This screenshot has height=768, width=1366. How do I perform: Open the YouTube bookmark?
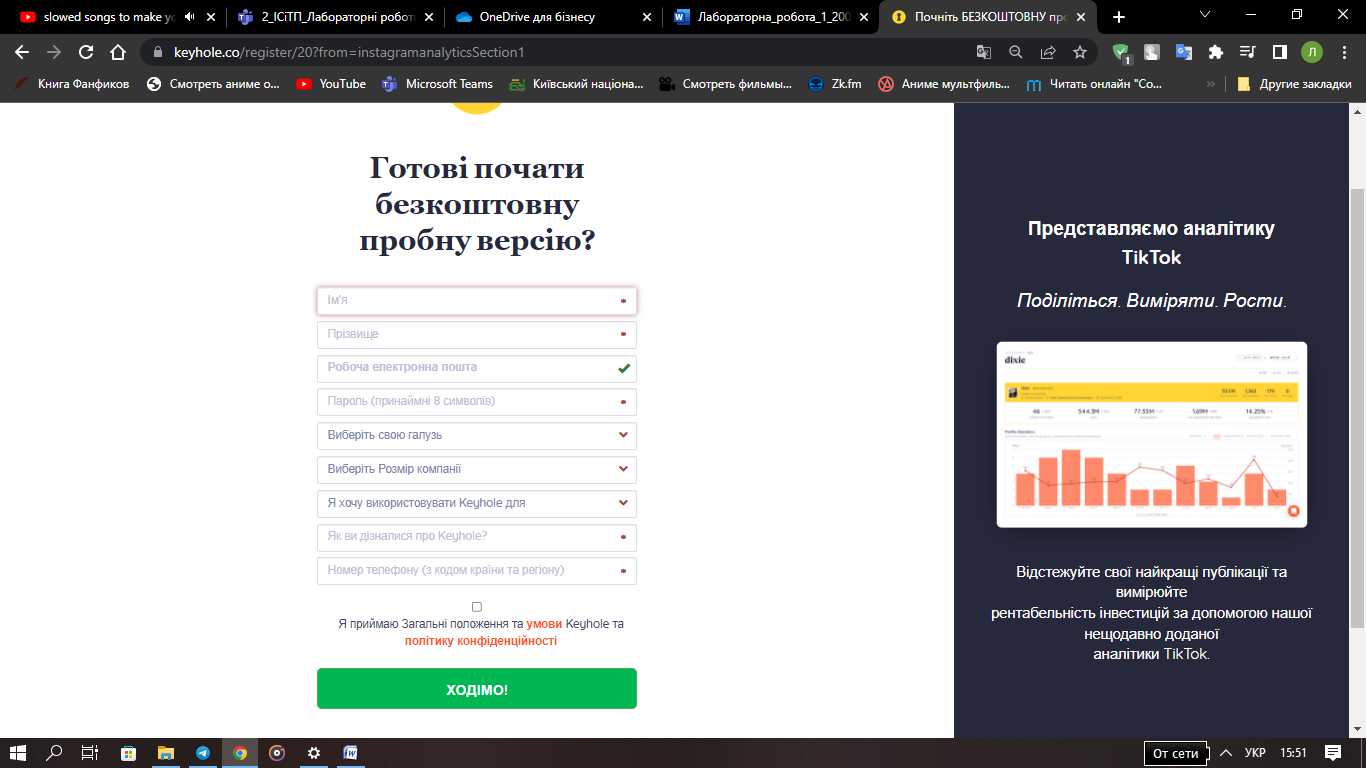[331, 84]
